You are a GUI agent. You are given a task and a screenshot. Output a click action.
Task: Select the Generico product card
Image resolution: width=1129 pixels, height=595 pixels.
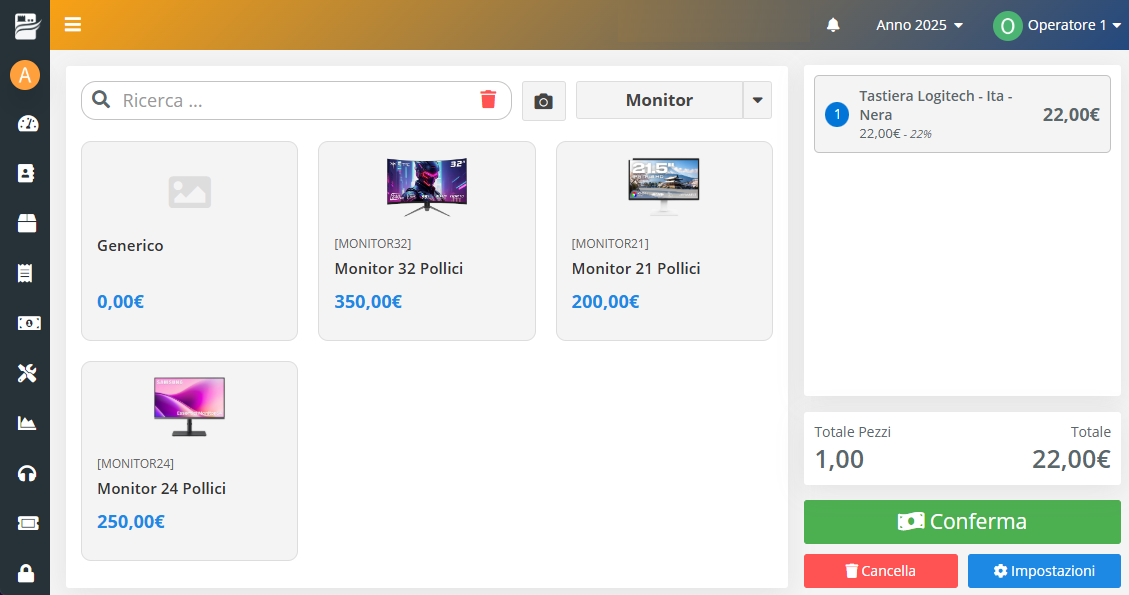189,241
